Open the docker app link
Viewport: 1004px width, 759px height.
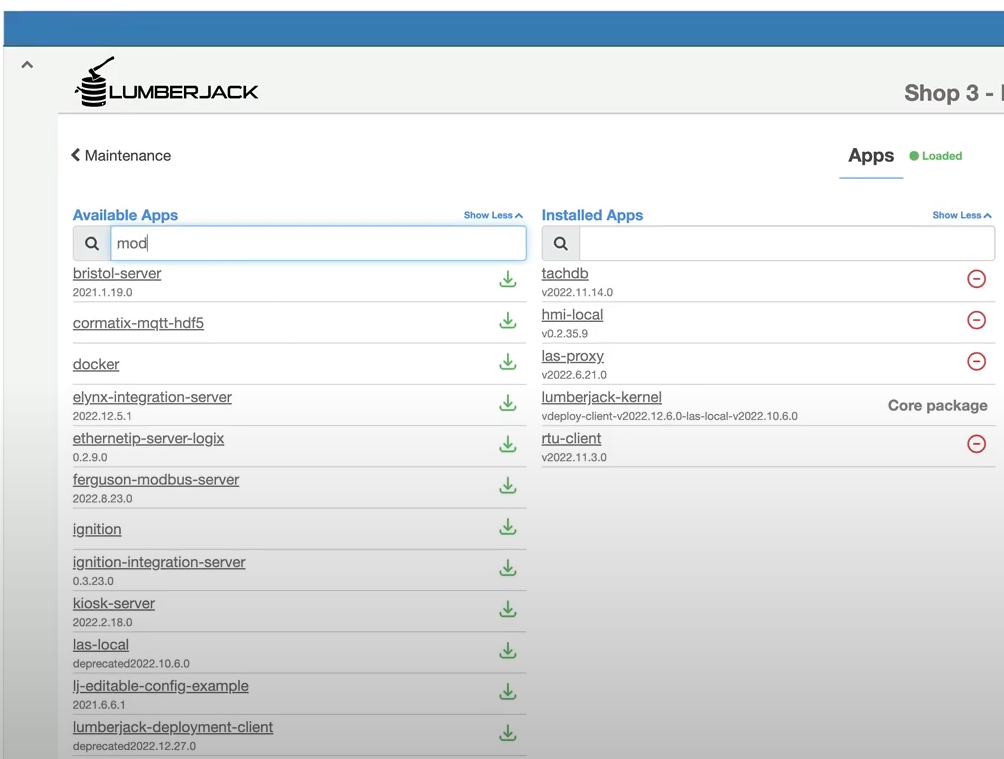pos(96,364)
